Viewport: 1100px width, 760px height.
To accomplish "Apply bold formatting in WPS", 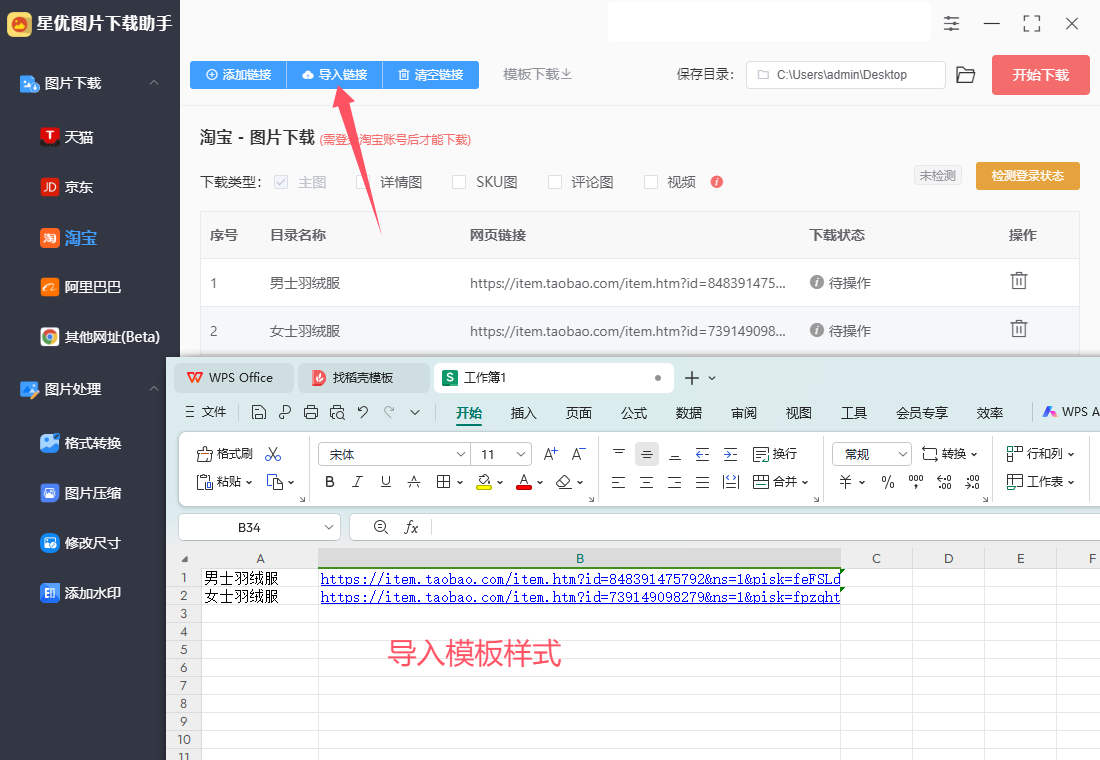I will click(330, 482).
